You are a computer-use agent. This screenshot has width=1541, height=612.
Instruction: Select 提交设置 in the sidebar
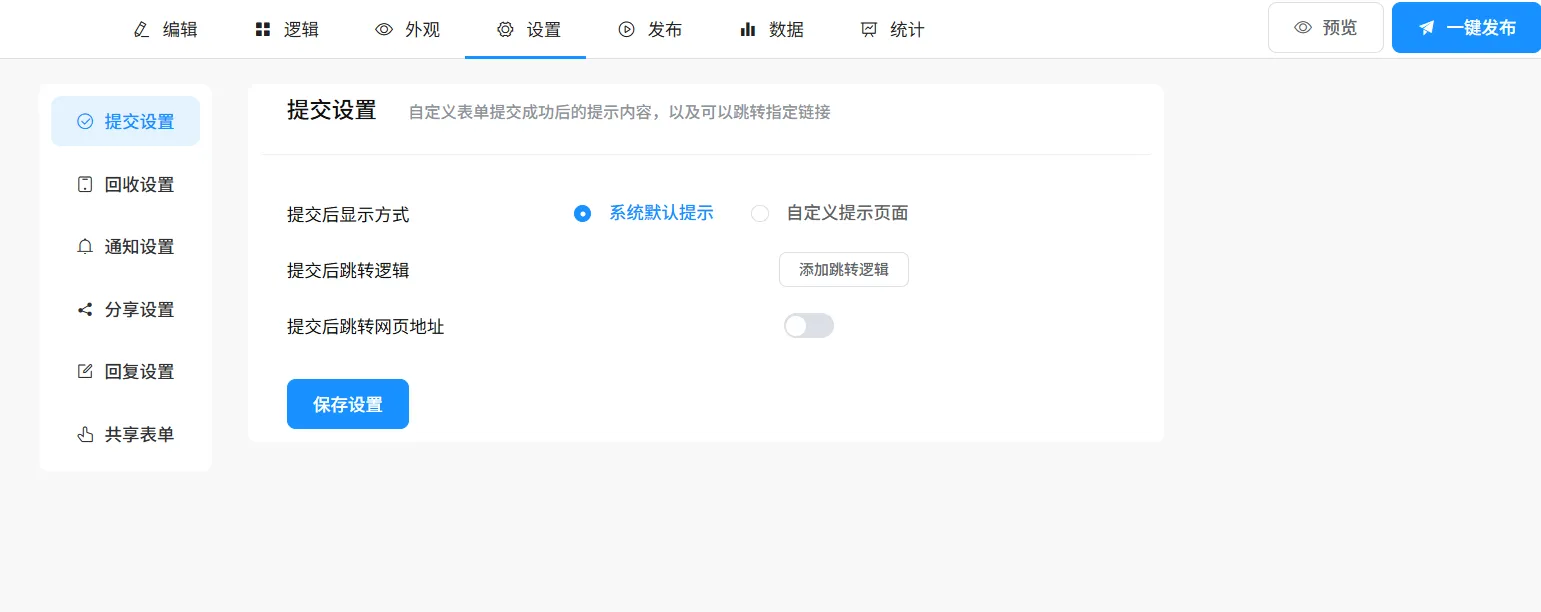point(126,122)
